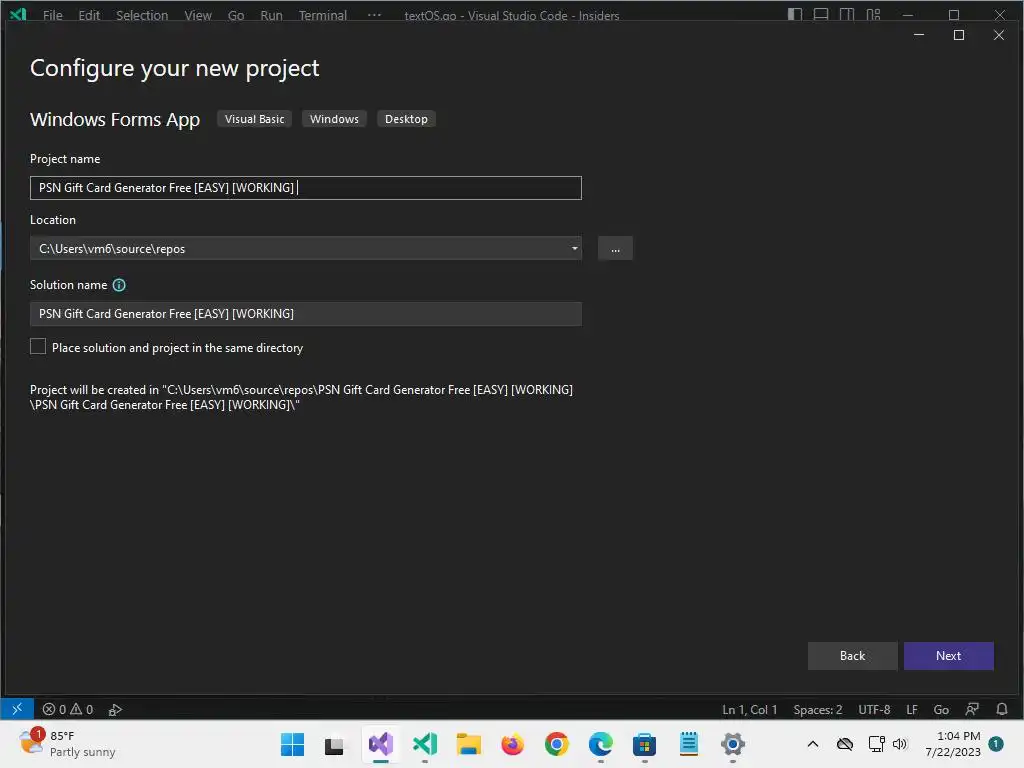Image resolution: width=1024 pixels, height=768 pixels.
Task: Show more menus via ellipsis
Action: point(374,15)
